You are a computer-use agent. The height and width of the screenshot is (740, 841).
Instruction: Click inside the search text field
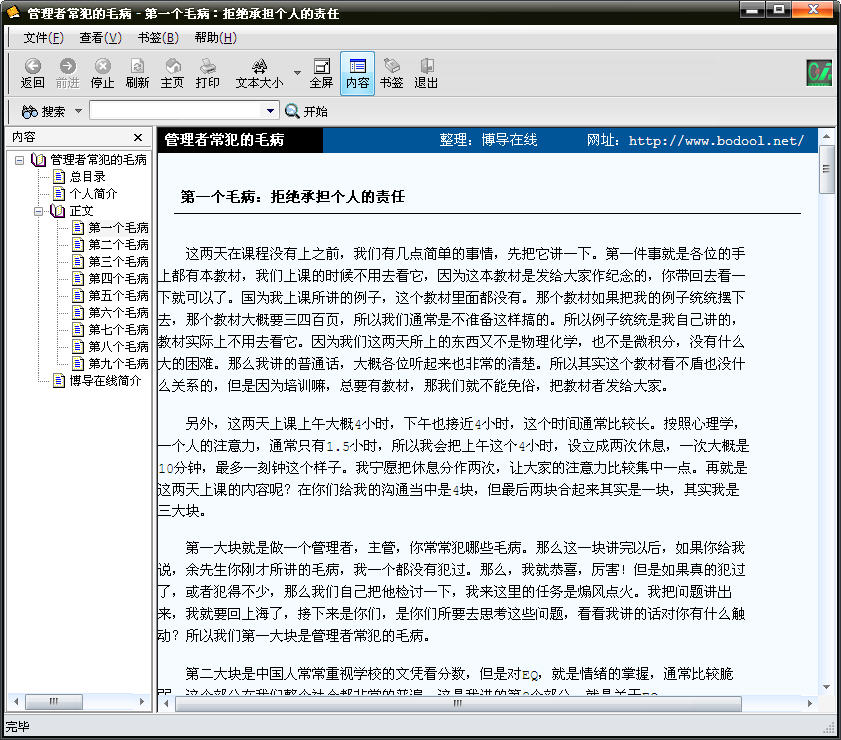tap(176, 111)
